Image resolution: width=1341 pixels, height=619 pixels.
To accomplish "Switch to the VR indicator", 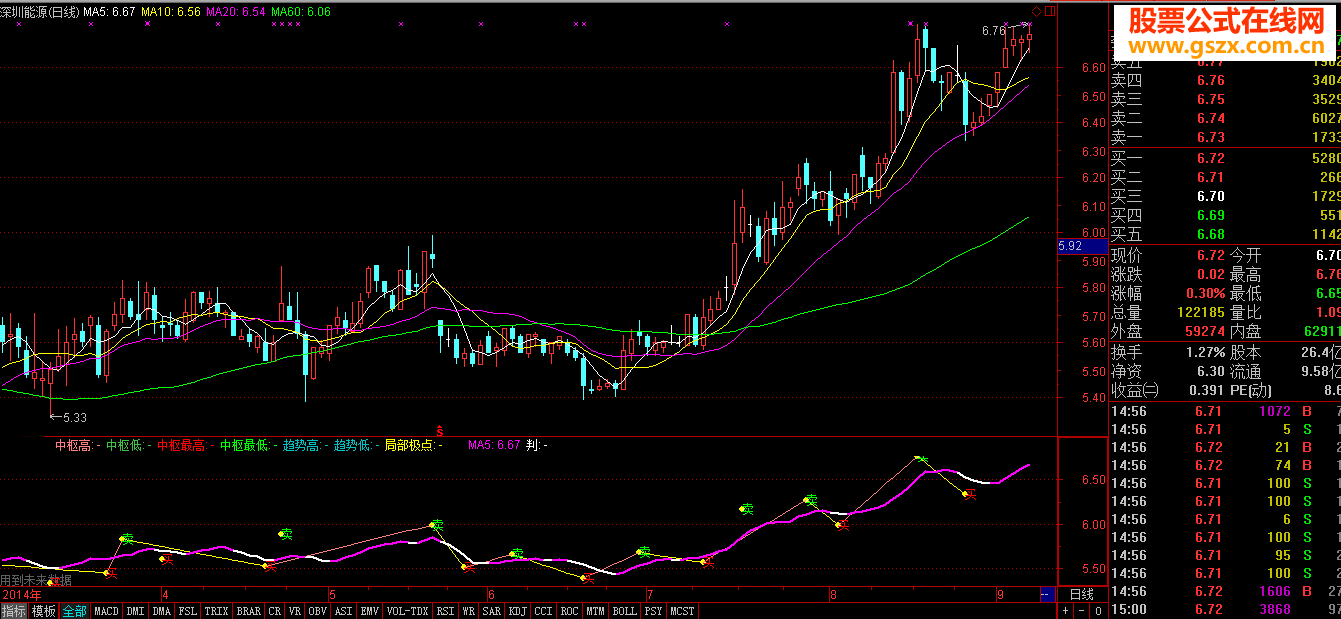I will pyautogui.click(x=295, y=610).
